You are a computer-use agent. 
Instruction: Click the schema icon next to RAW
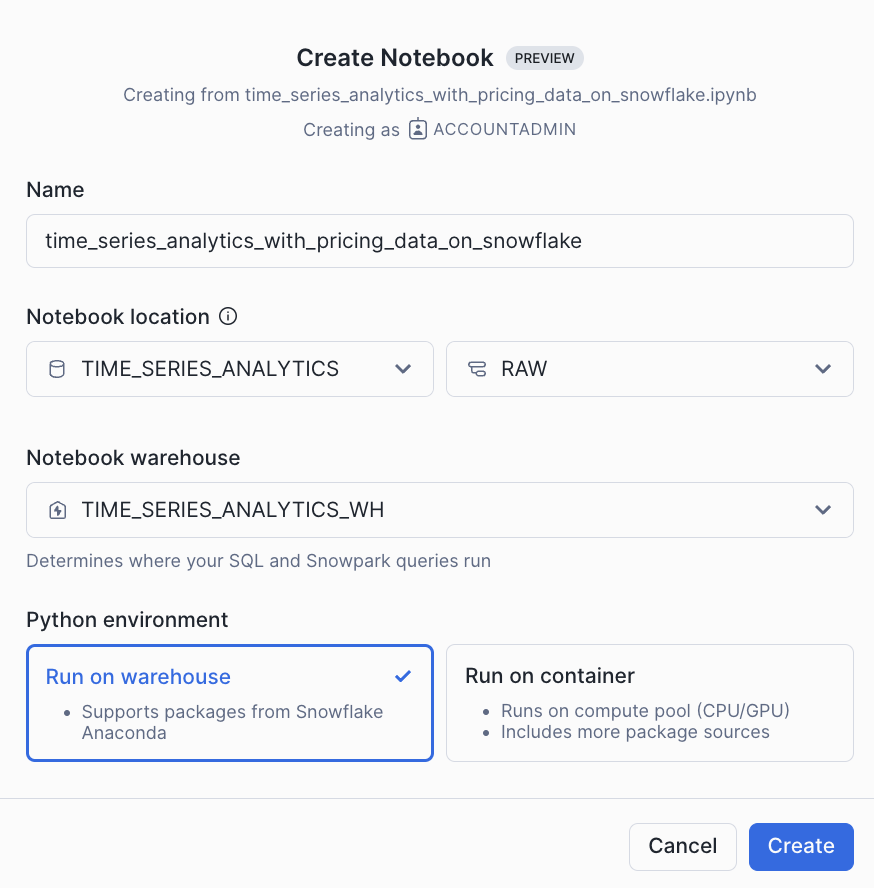pyautogui.click(x=477, y=369)
